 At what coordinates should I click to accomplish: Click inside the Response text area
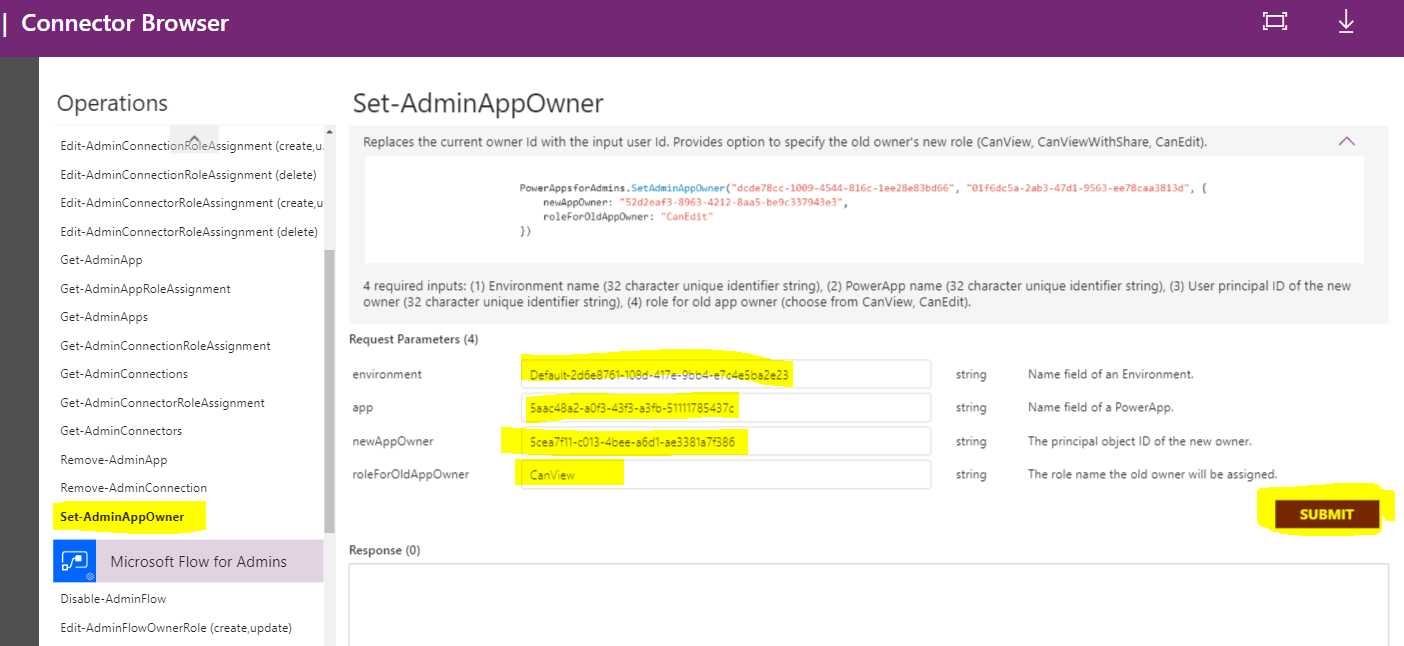click(868, 605)
